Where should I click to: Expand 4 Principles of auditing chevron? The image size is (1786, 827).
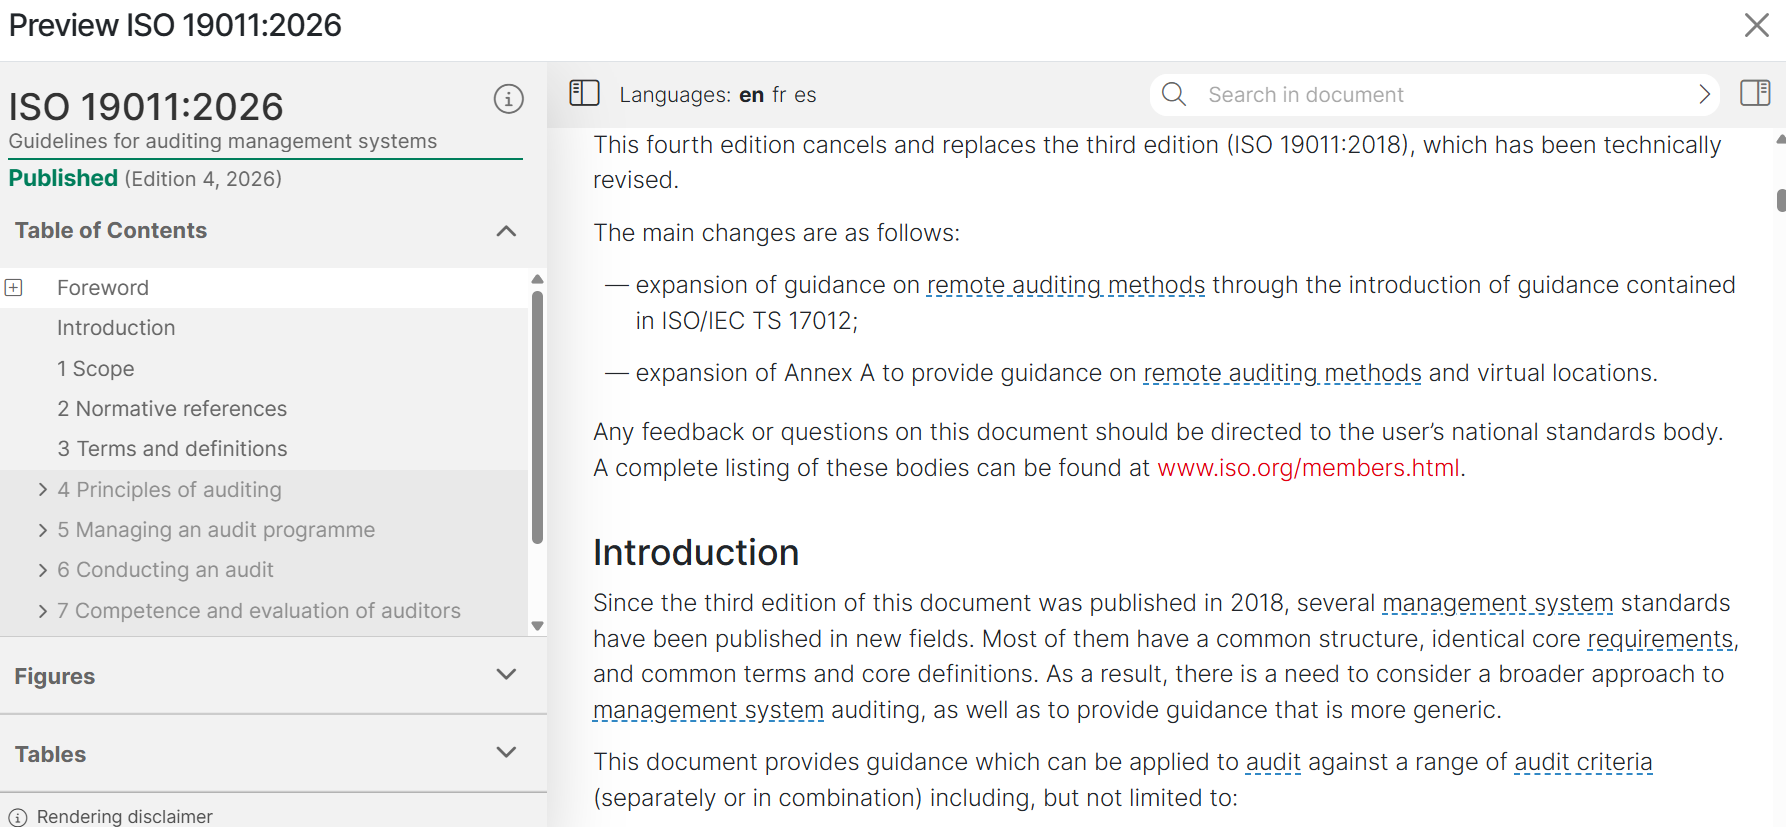tap(43, 489)
